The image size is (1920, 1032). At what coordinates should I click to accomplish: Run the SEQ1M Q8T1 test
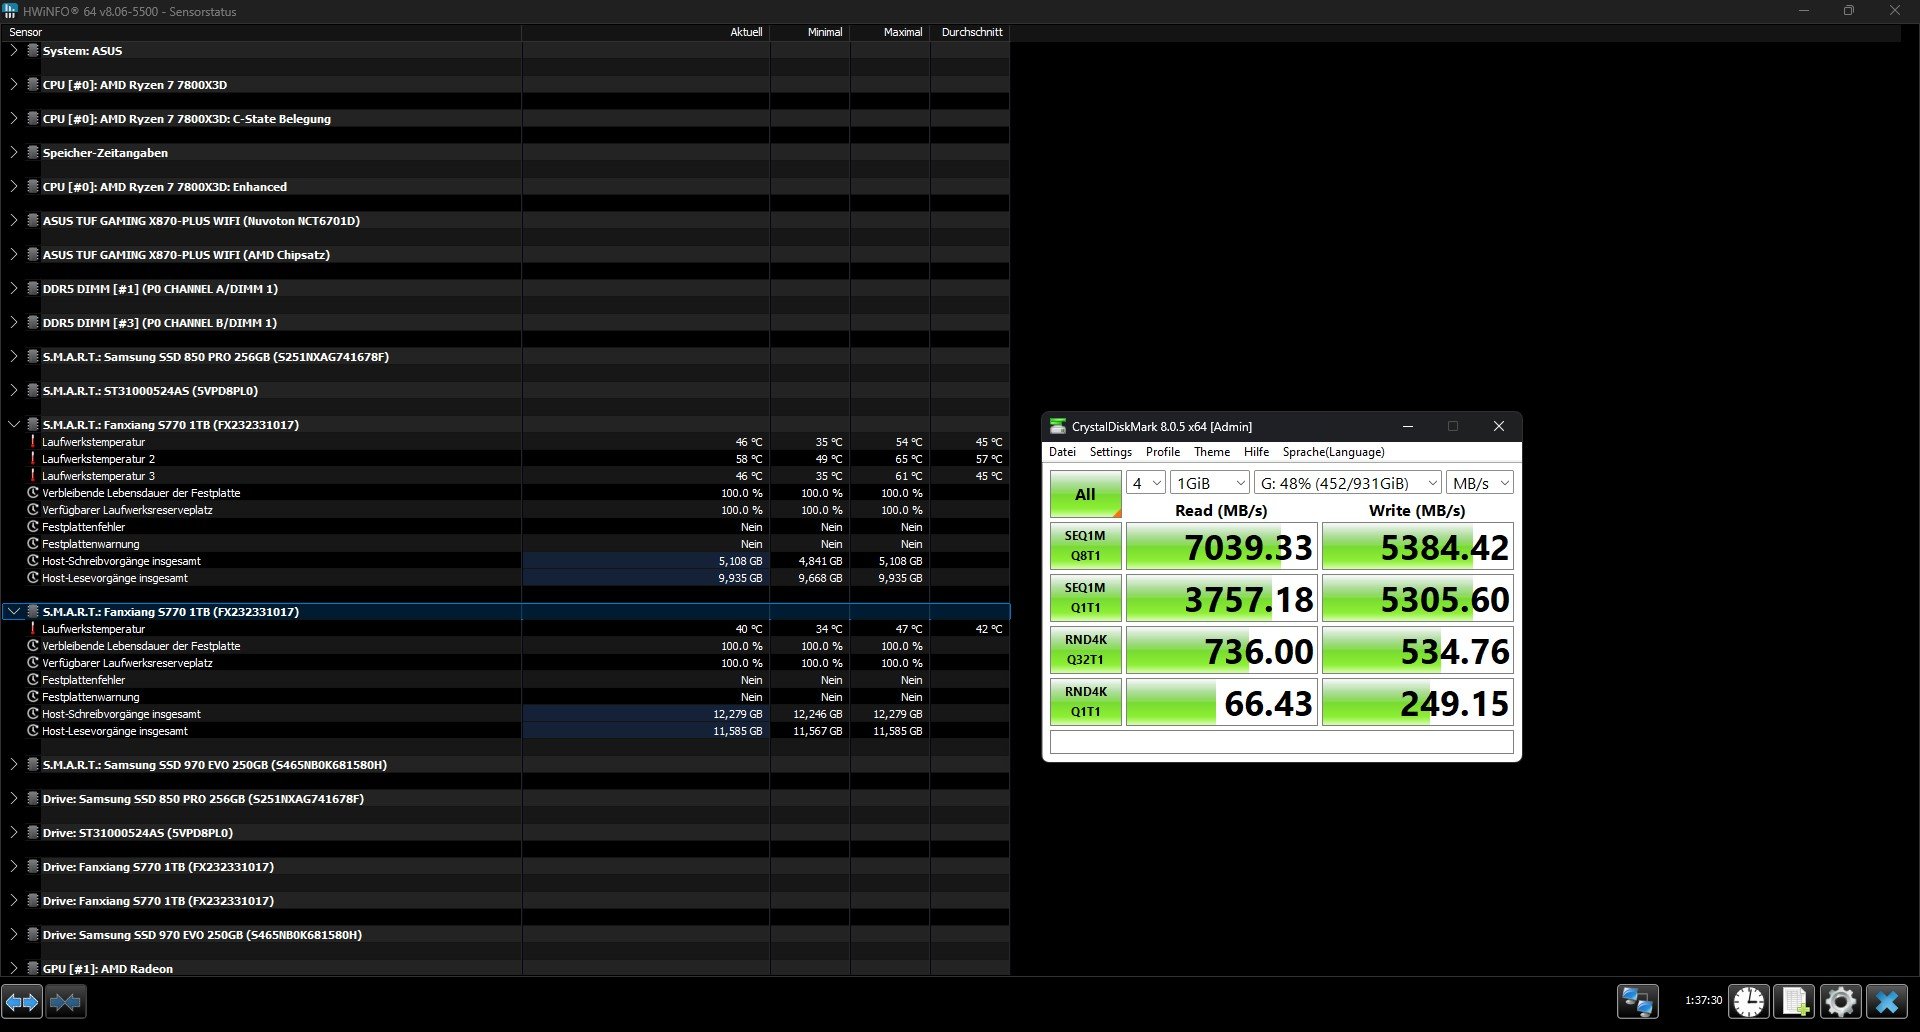(x=1085, y=546)
